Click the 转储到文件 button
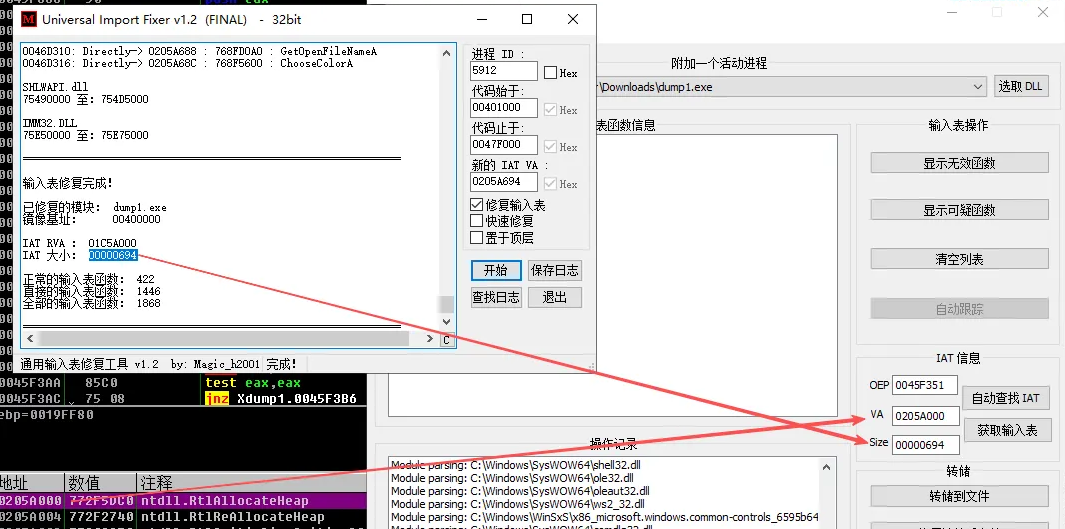Screen dimensions: 1065x529 point(959,496)
